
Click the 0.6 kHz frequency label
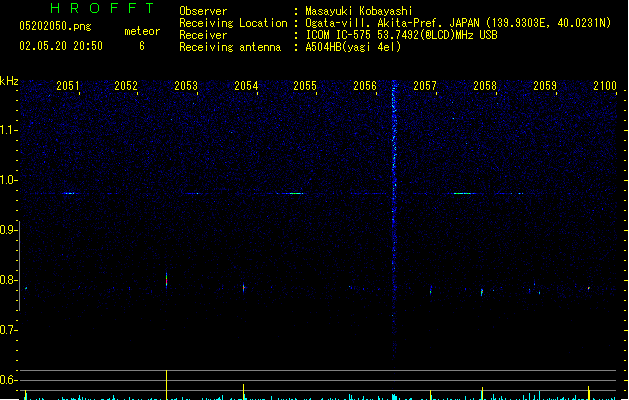[8, 380]
